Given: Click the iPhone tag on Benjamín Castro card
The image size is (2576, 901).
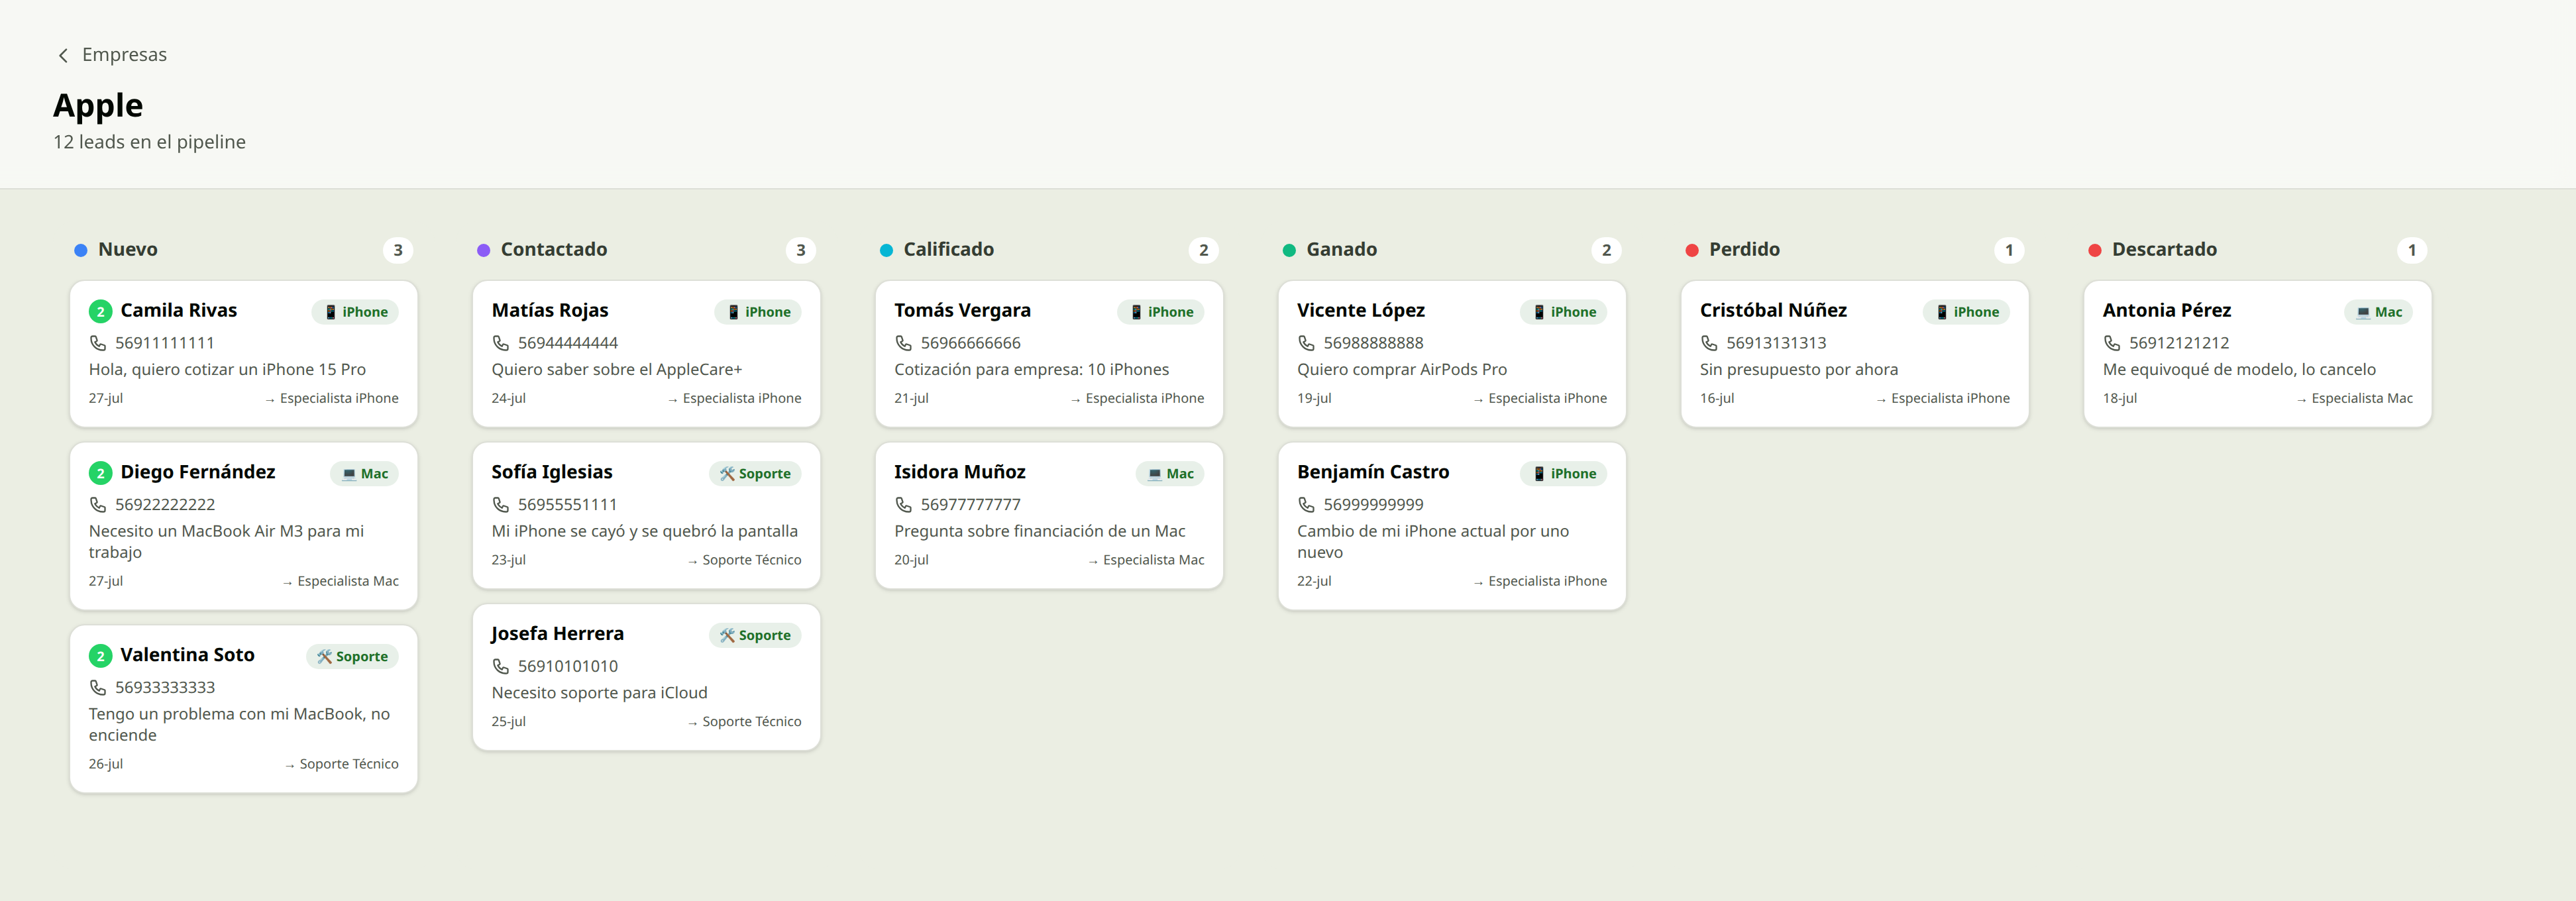Looking at the screenshot, I should pyautogui.click(x=1564, y=474).
